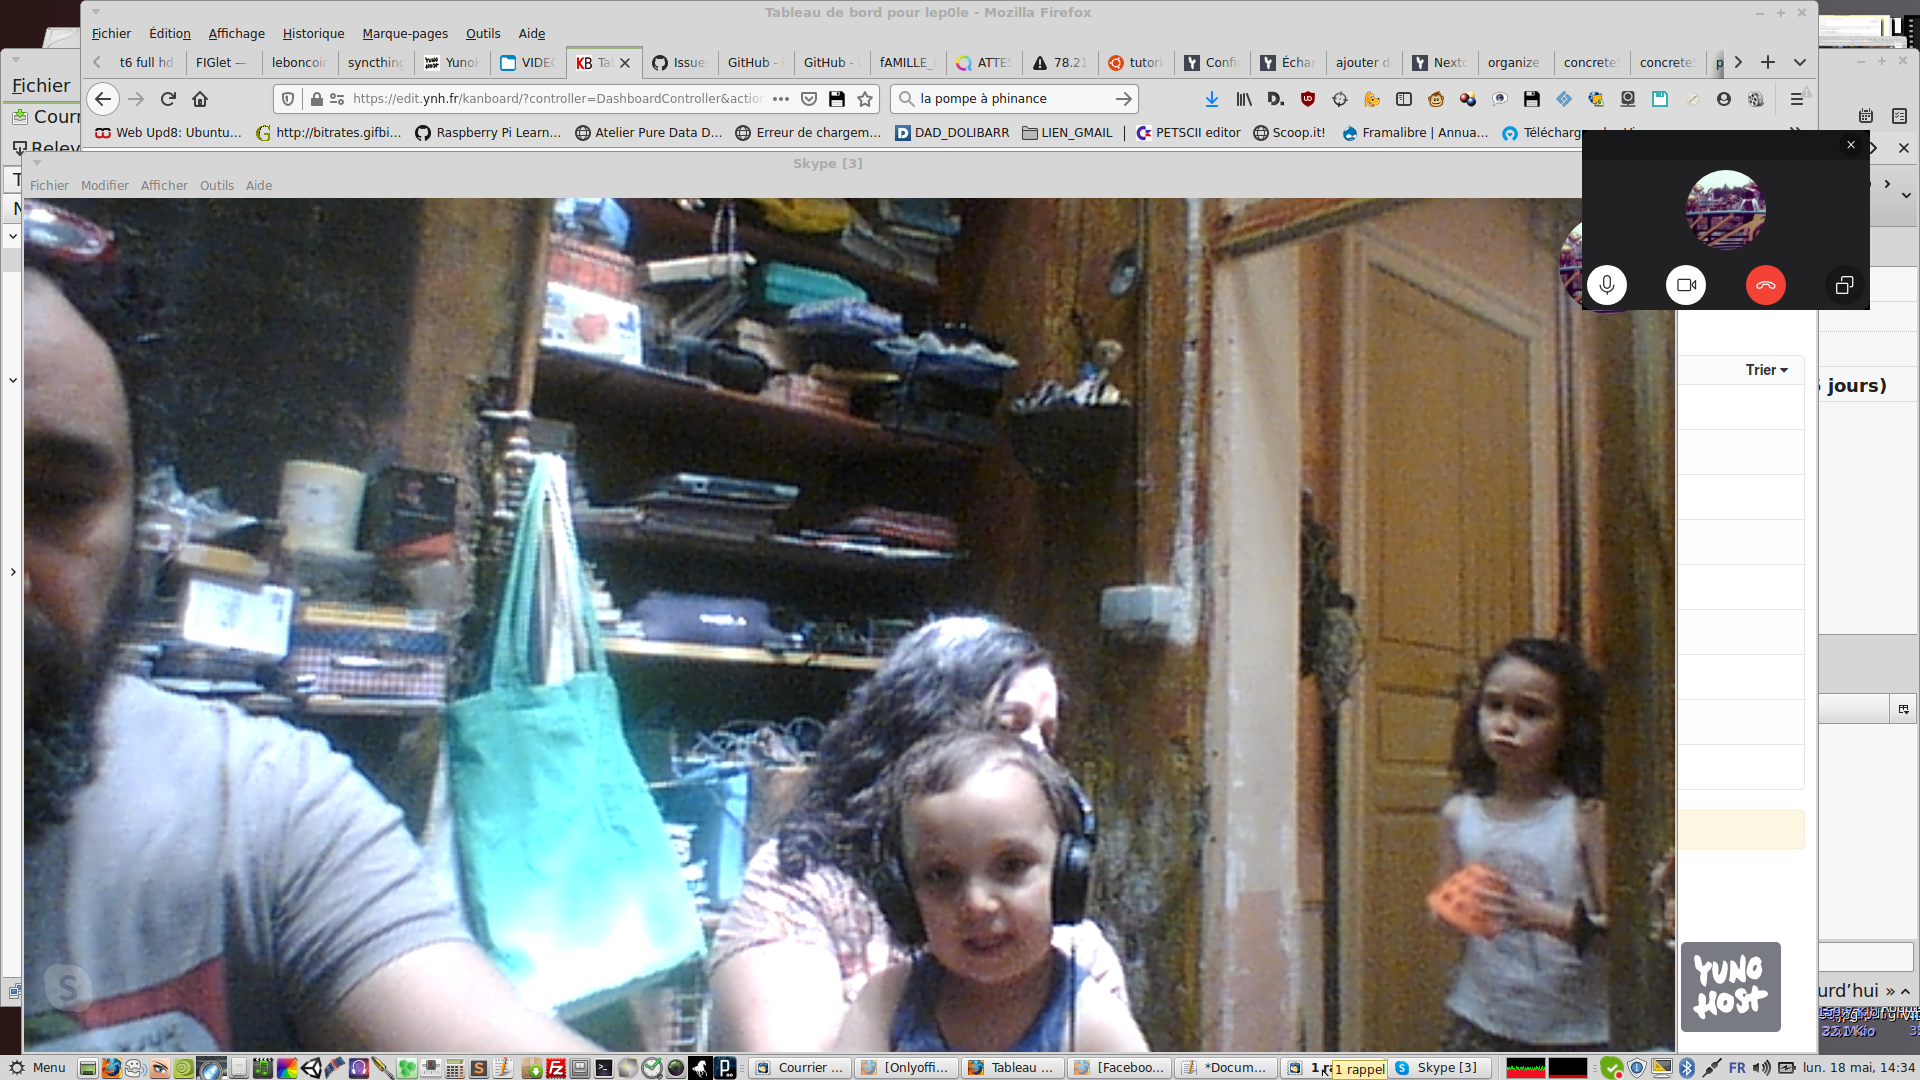Mute the microphone in Skype call

click(x=1606, y=285)
